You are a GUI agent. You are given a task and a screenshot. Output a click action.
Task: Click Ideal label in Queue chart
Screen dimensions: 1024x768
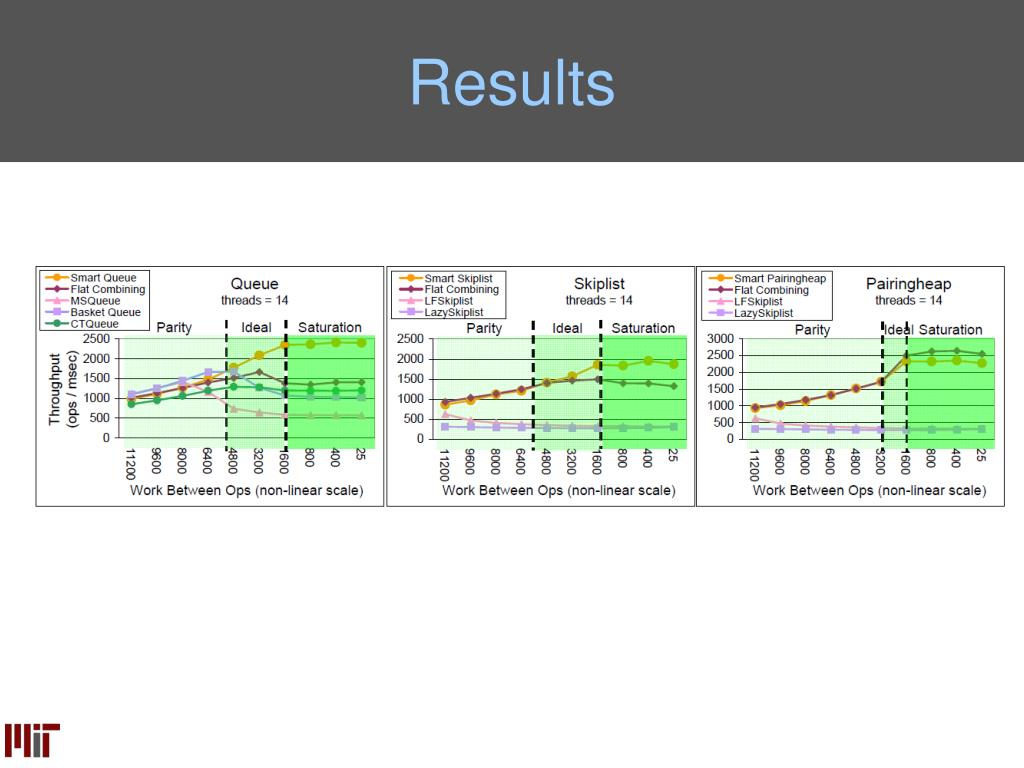coord(256,327)
